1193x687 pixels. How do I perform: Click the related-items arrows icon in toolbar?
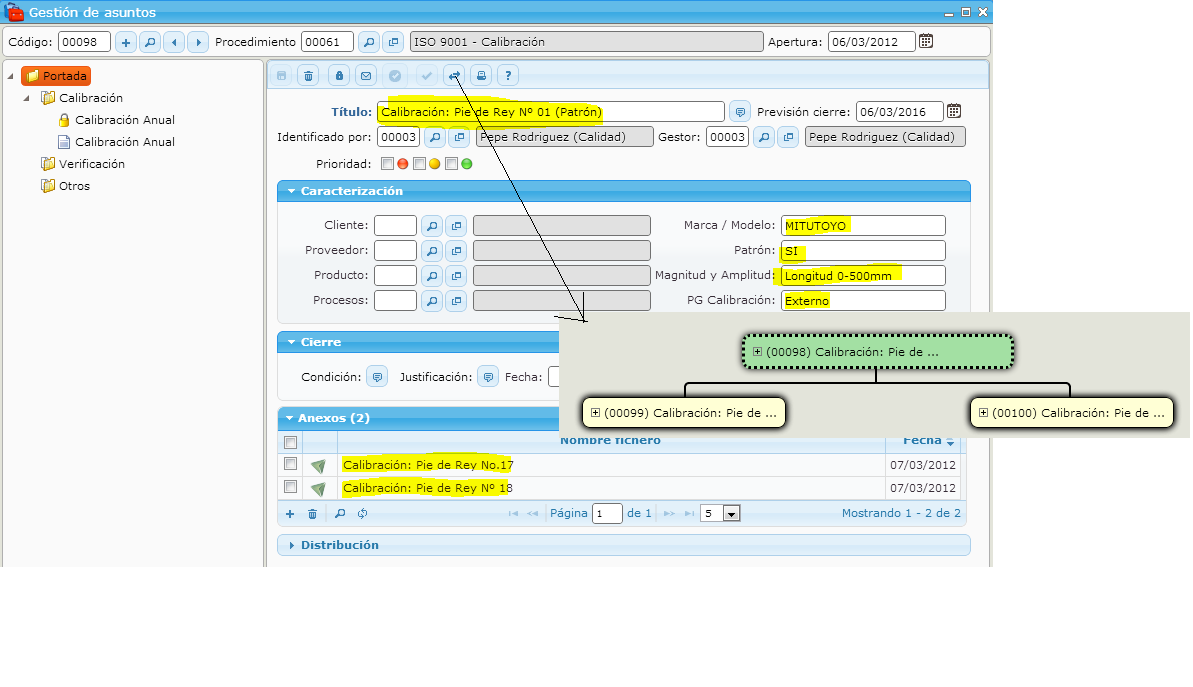click(454, 75)
